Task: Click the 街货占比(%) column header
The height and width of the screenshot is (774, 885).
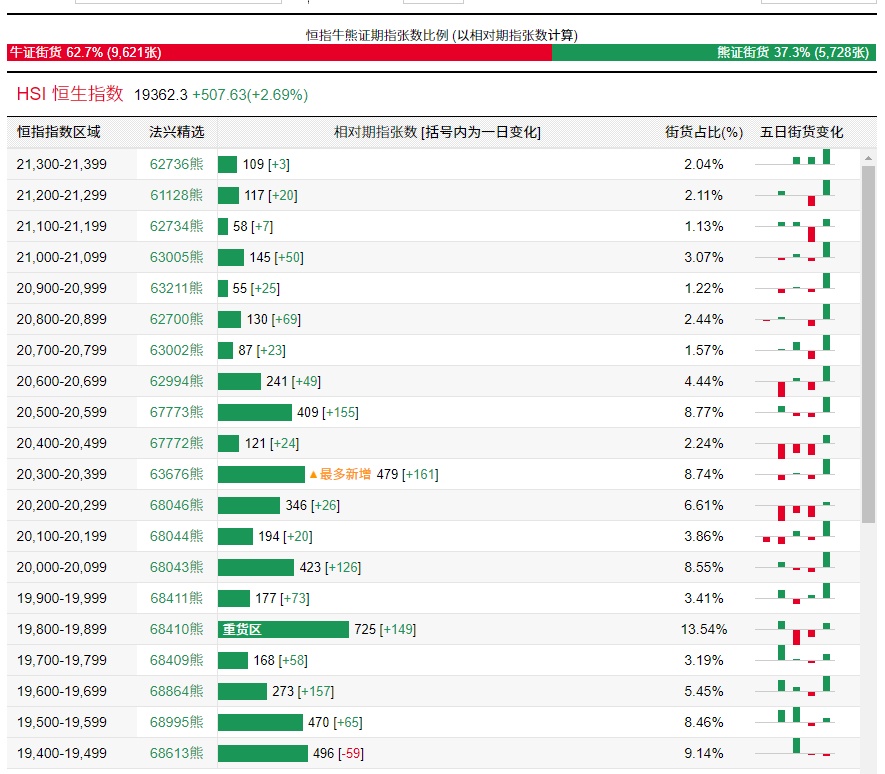Action: 704,132
